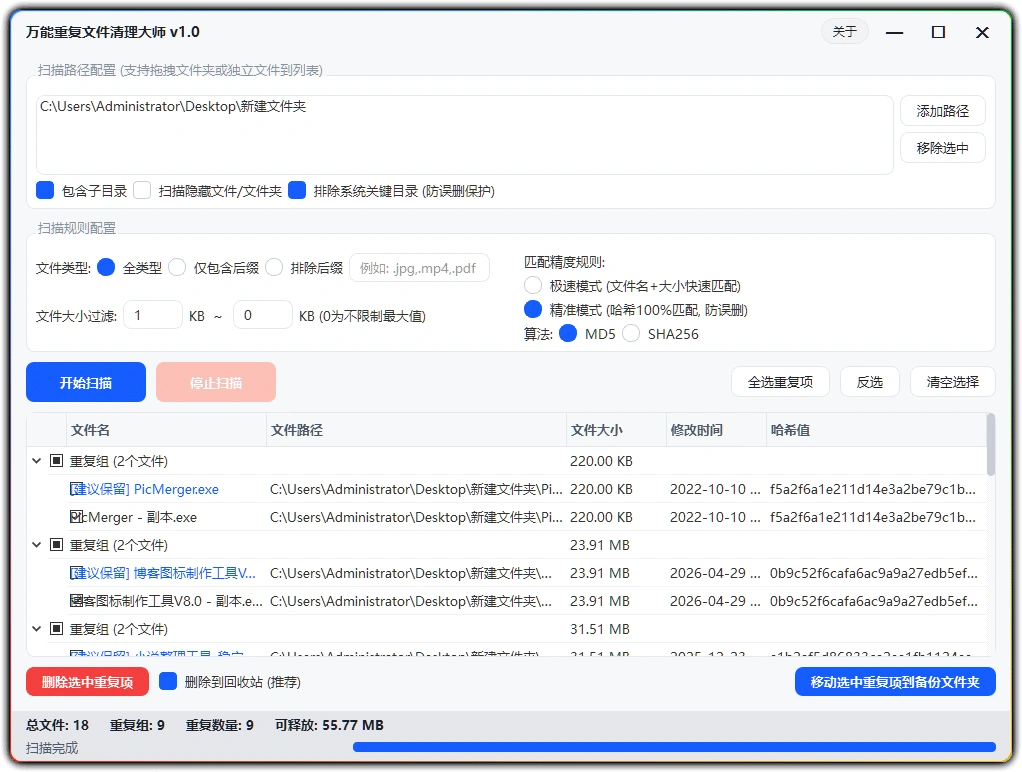Image resolution: width=1022 pixels, height=772 pixels.
Task: Click 总文件: 18 status text
Action: click(x=57, y=725)
